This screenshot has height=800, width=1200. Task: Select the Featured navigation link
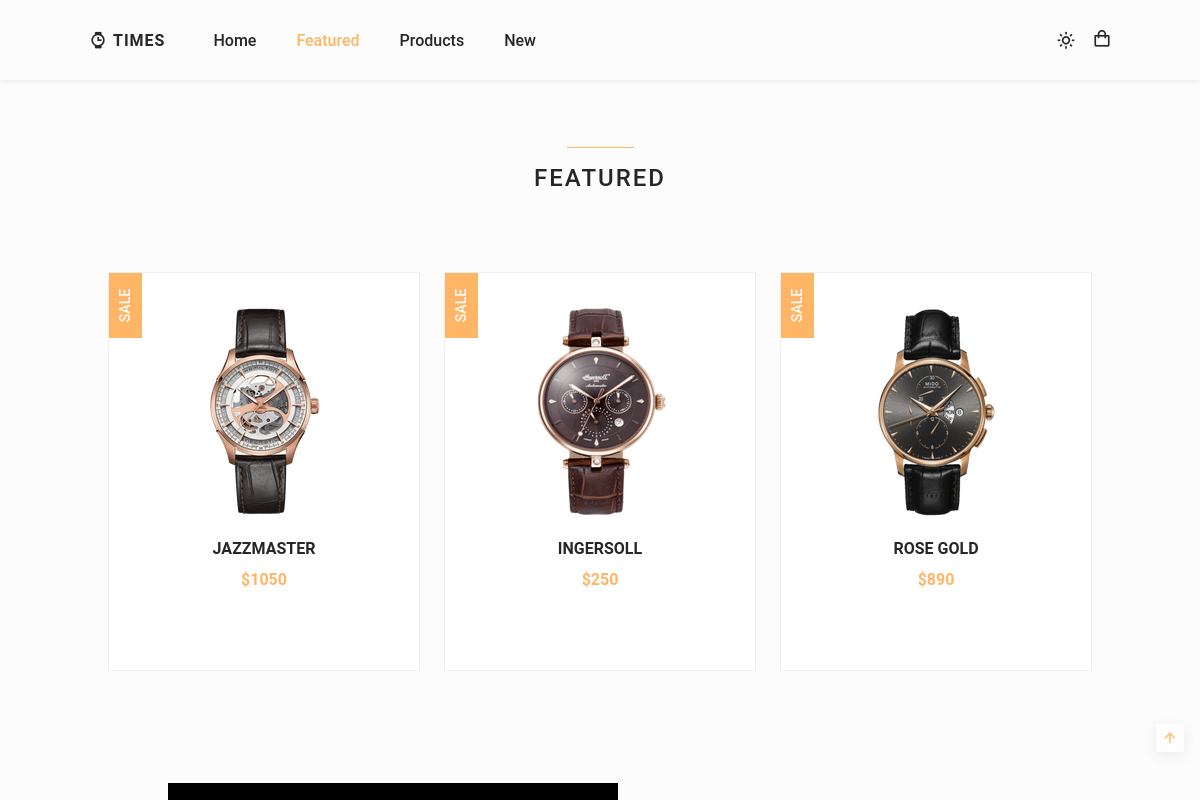[x=328, y=40]
